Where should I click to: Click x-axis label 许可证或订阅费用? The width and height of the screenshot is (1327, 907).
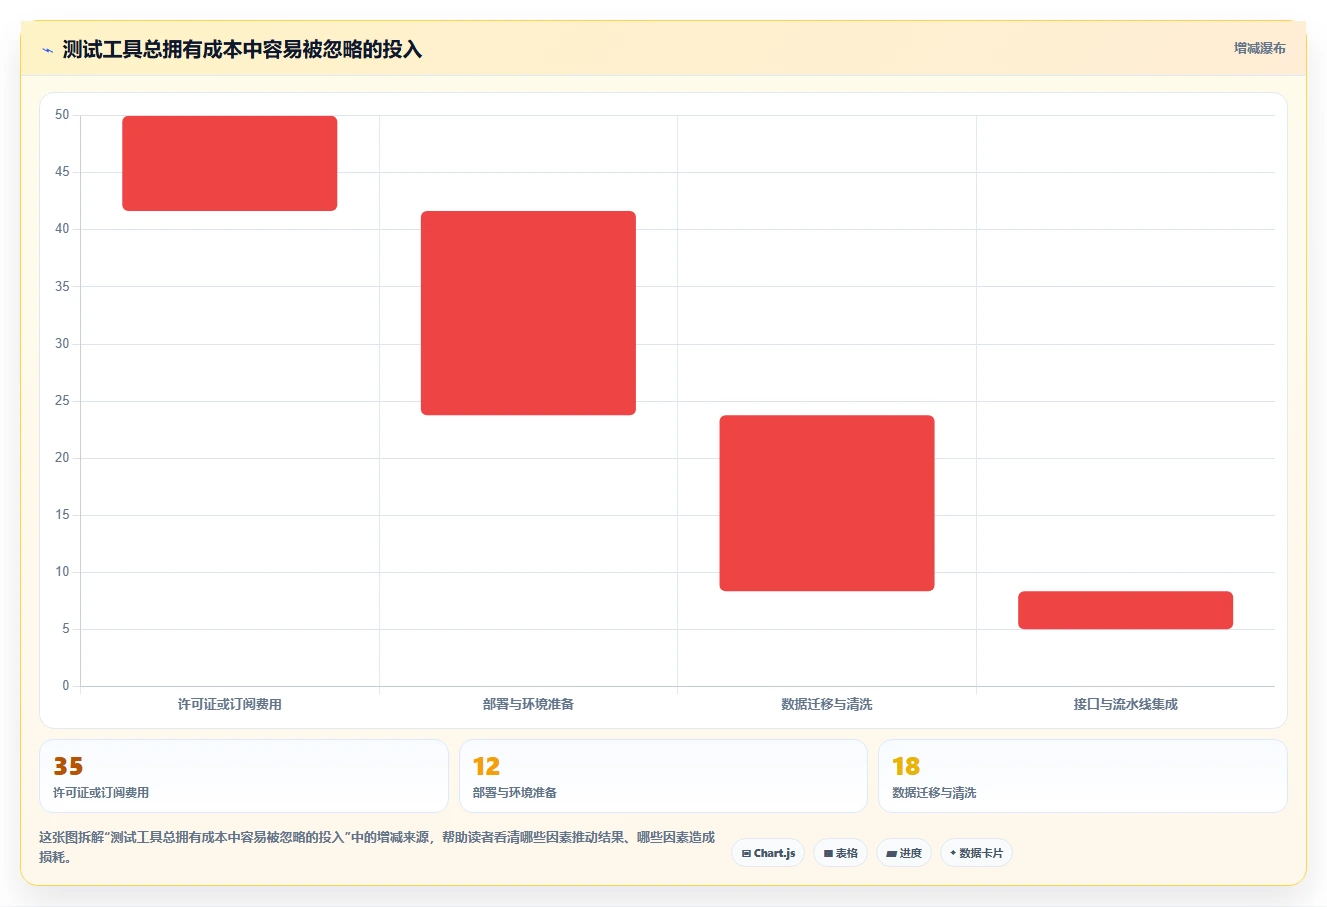tap(230, 704)
